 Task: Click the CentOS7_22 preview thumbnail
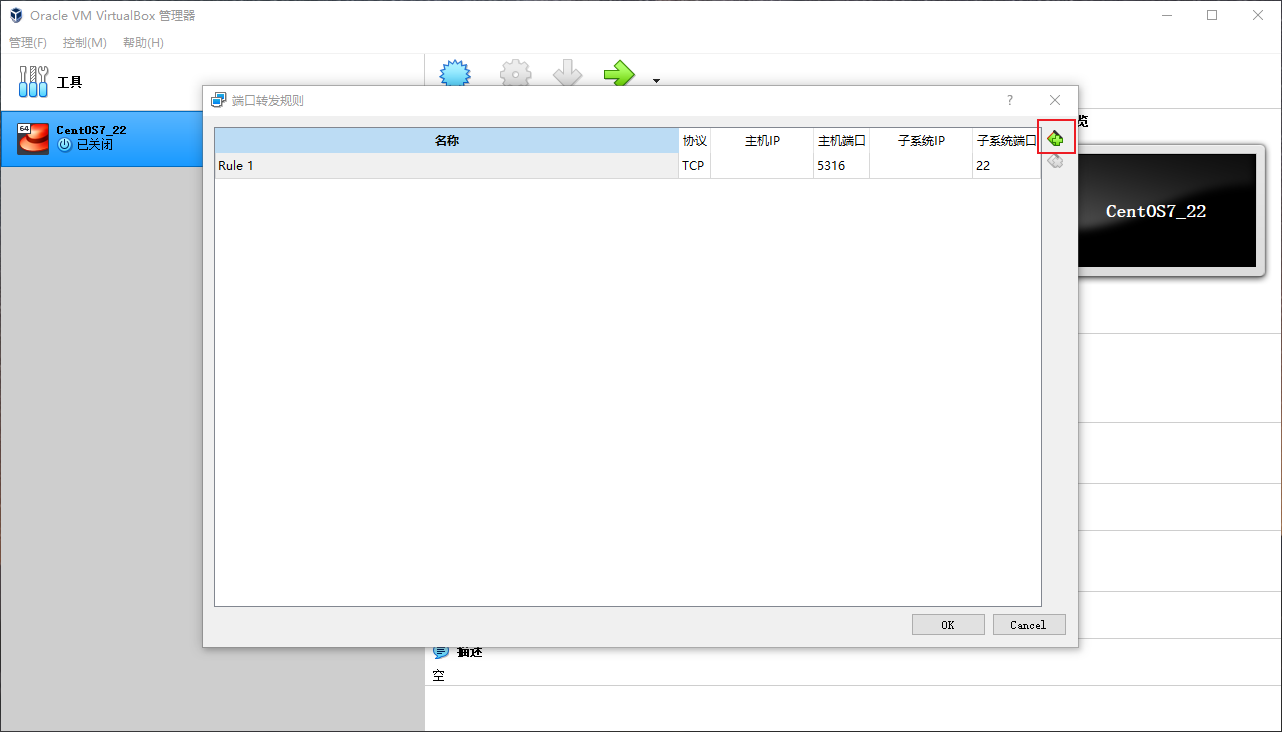tap(1167, 211)
